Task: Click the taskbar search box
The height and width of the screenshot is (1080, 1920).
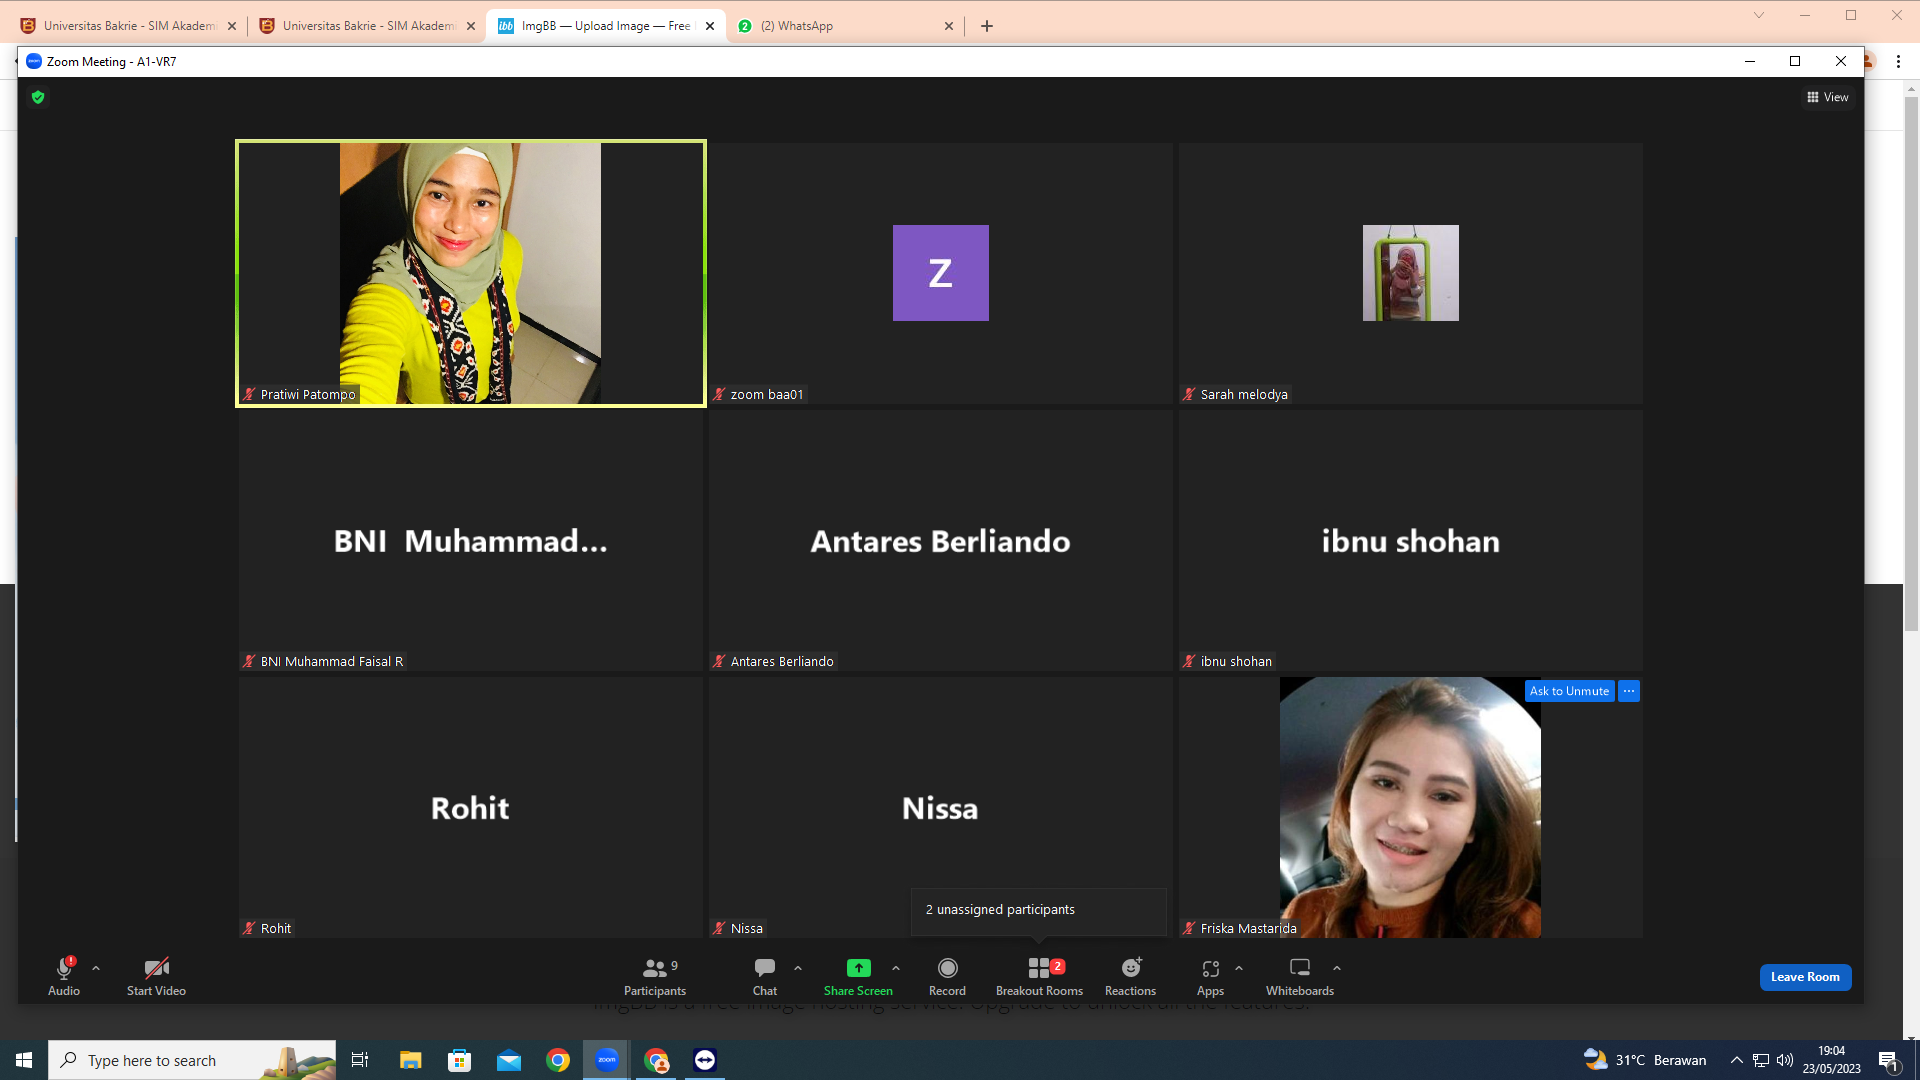Action: point(192,1060)
